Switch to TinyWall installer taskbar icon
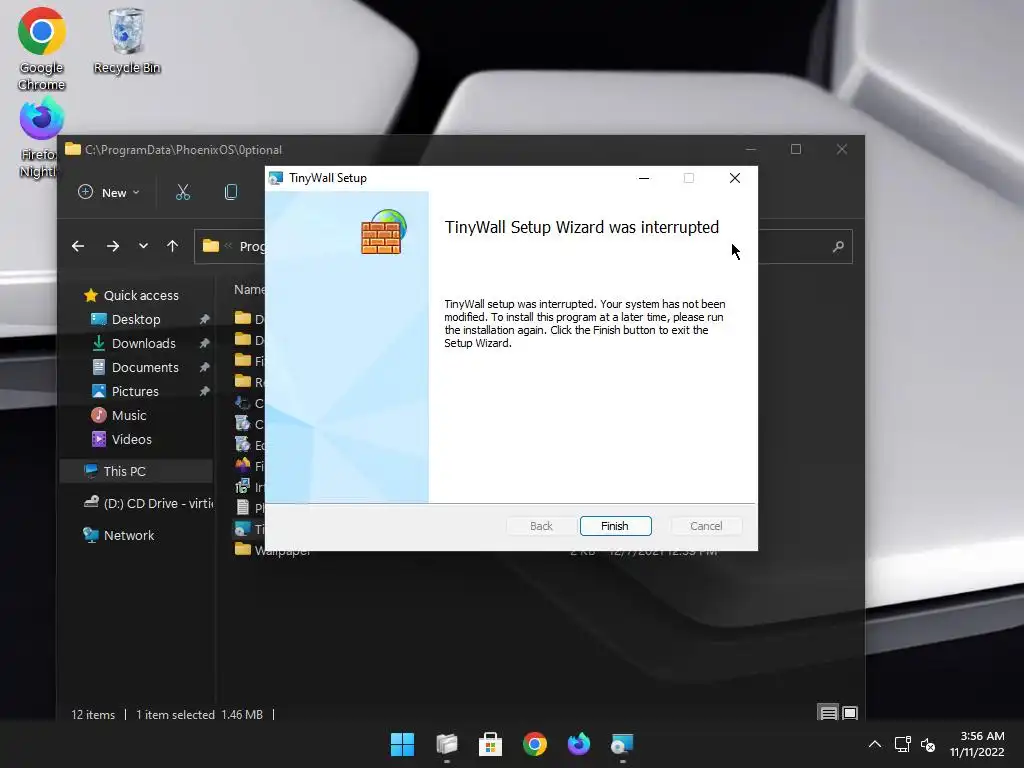Image resolution: width=1024 pixels, height=768 pixels. pyautogui.click(x=622, y=744)
